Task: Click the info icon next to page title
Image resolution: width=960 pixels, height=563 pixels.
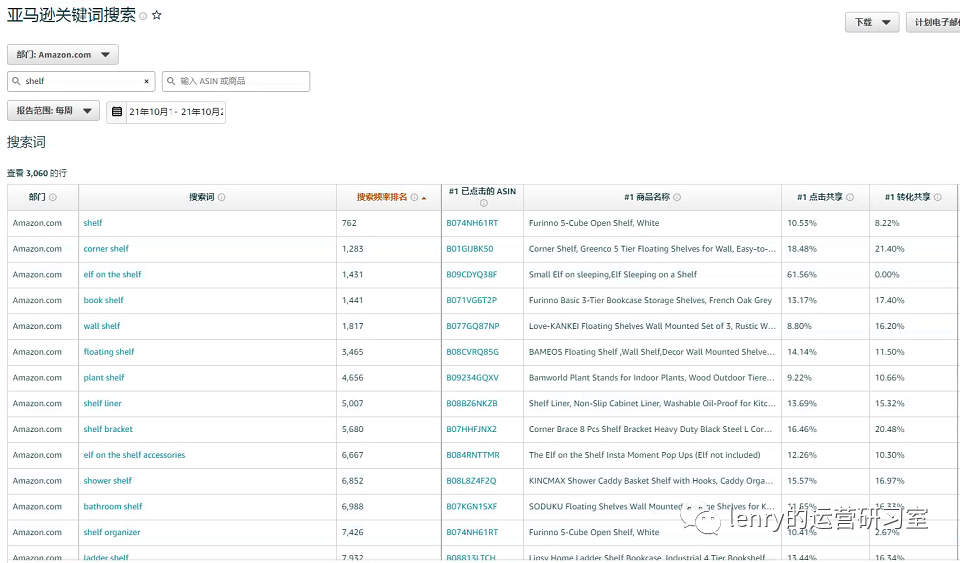Action: click(x=143, y=16)
